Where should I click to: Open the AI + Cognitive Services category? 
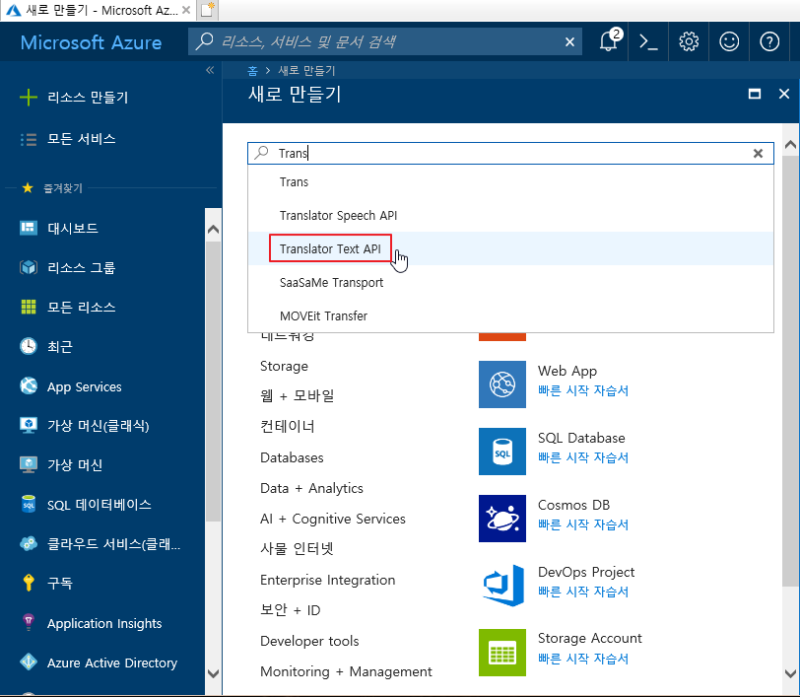click(x=333, y=518)
